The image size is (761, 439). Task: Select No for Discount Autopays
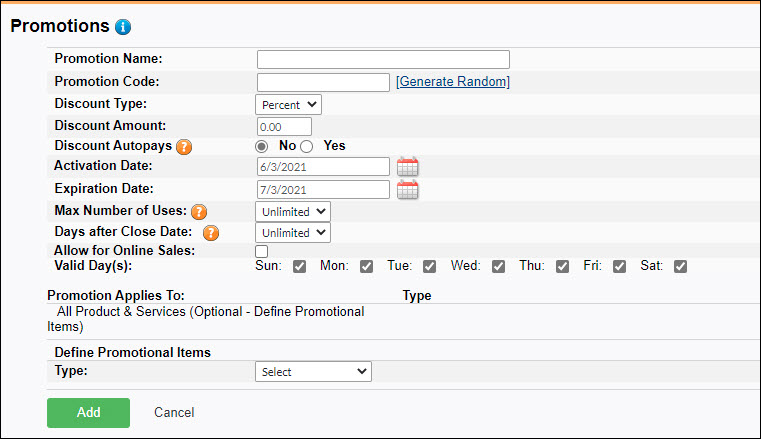click(x=263, y=146)
